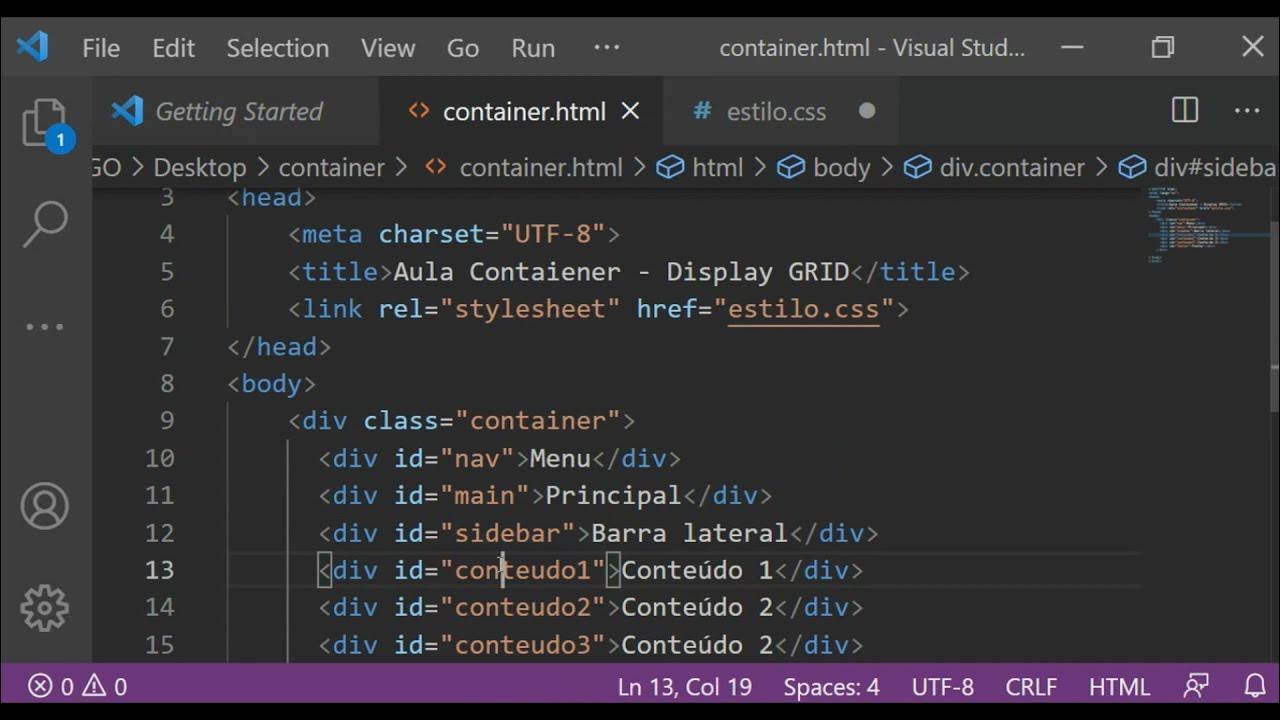Viewport: 1280px width, 720px height.
Task: Open the Explorer view in activity bar
Action: (44, 123)
